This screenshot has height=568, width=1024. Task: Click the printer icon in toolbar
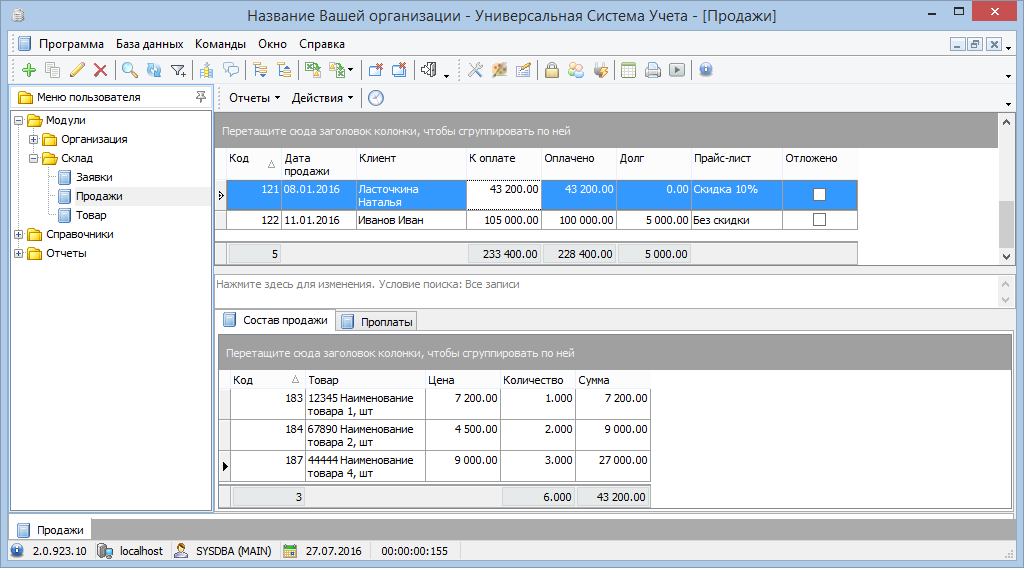click(653, 70)
